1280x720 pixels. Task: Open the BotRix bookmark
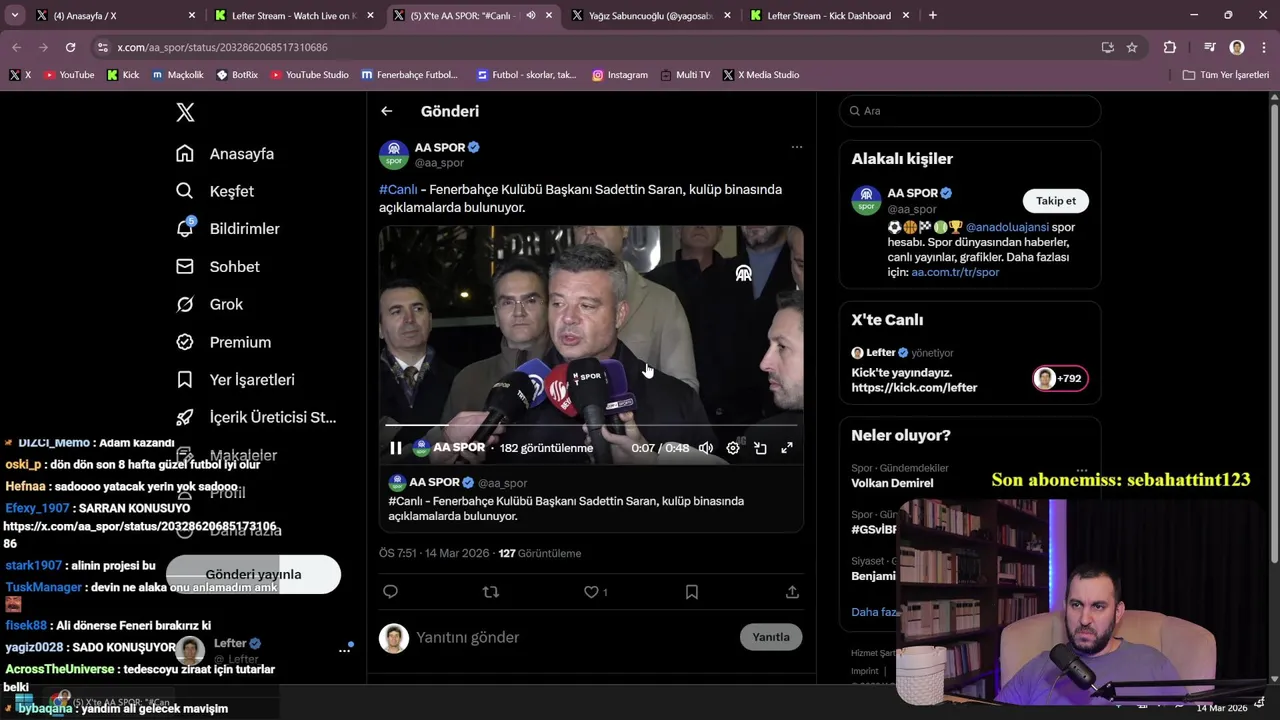click(x=237, y=75)
